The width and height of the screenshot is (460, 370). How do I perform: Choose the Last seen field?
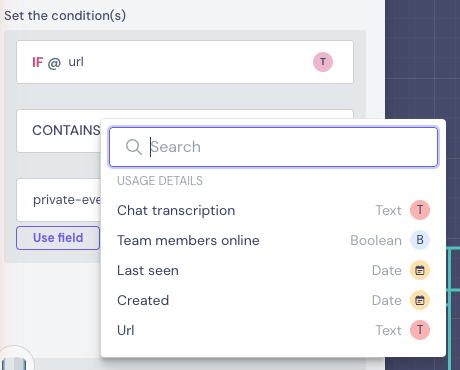(273, 270)
